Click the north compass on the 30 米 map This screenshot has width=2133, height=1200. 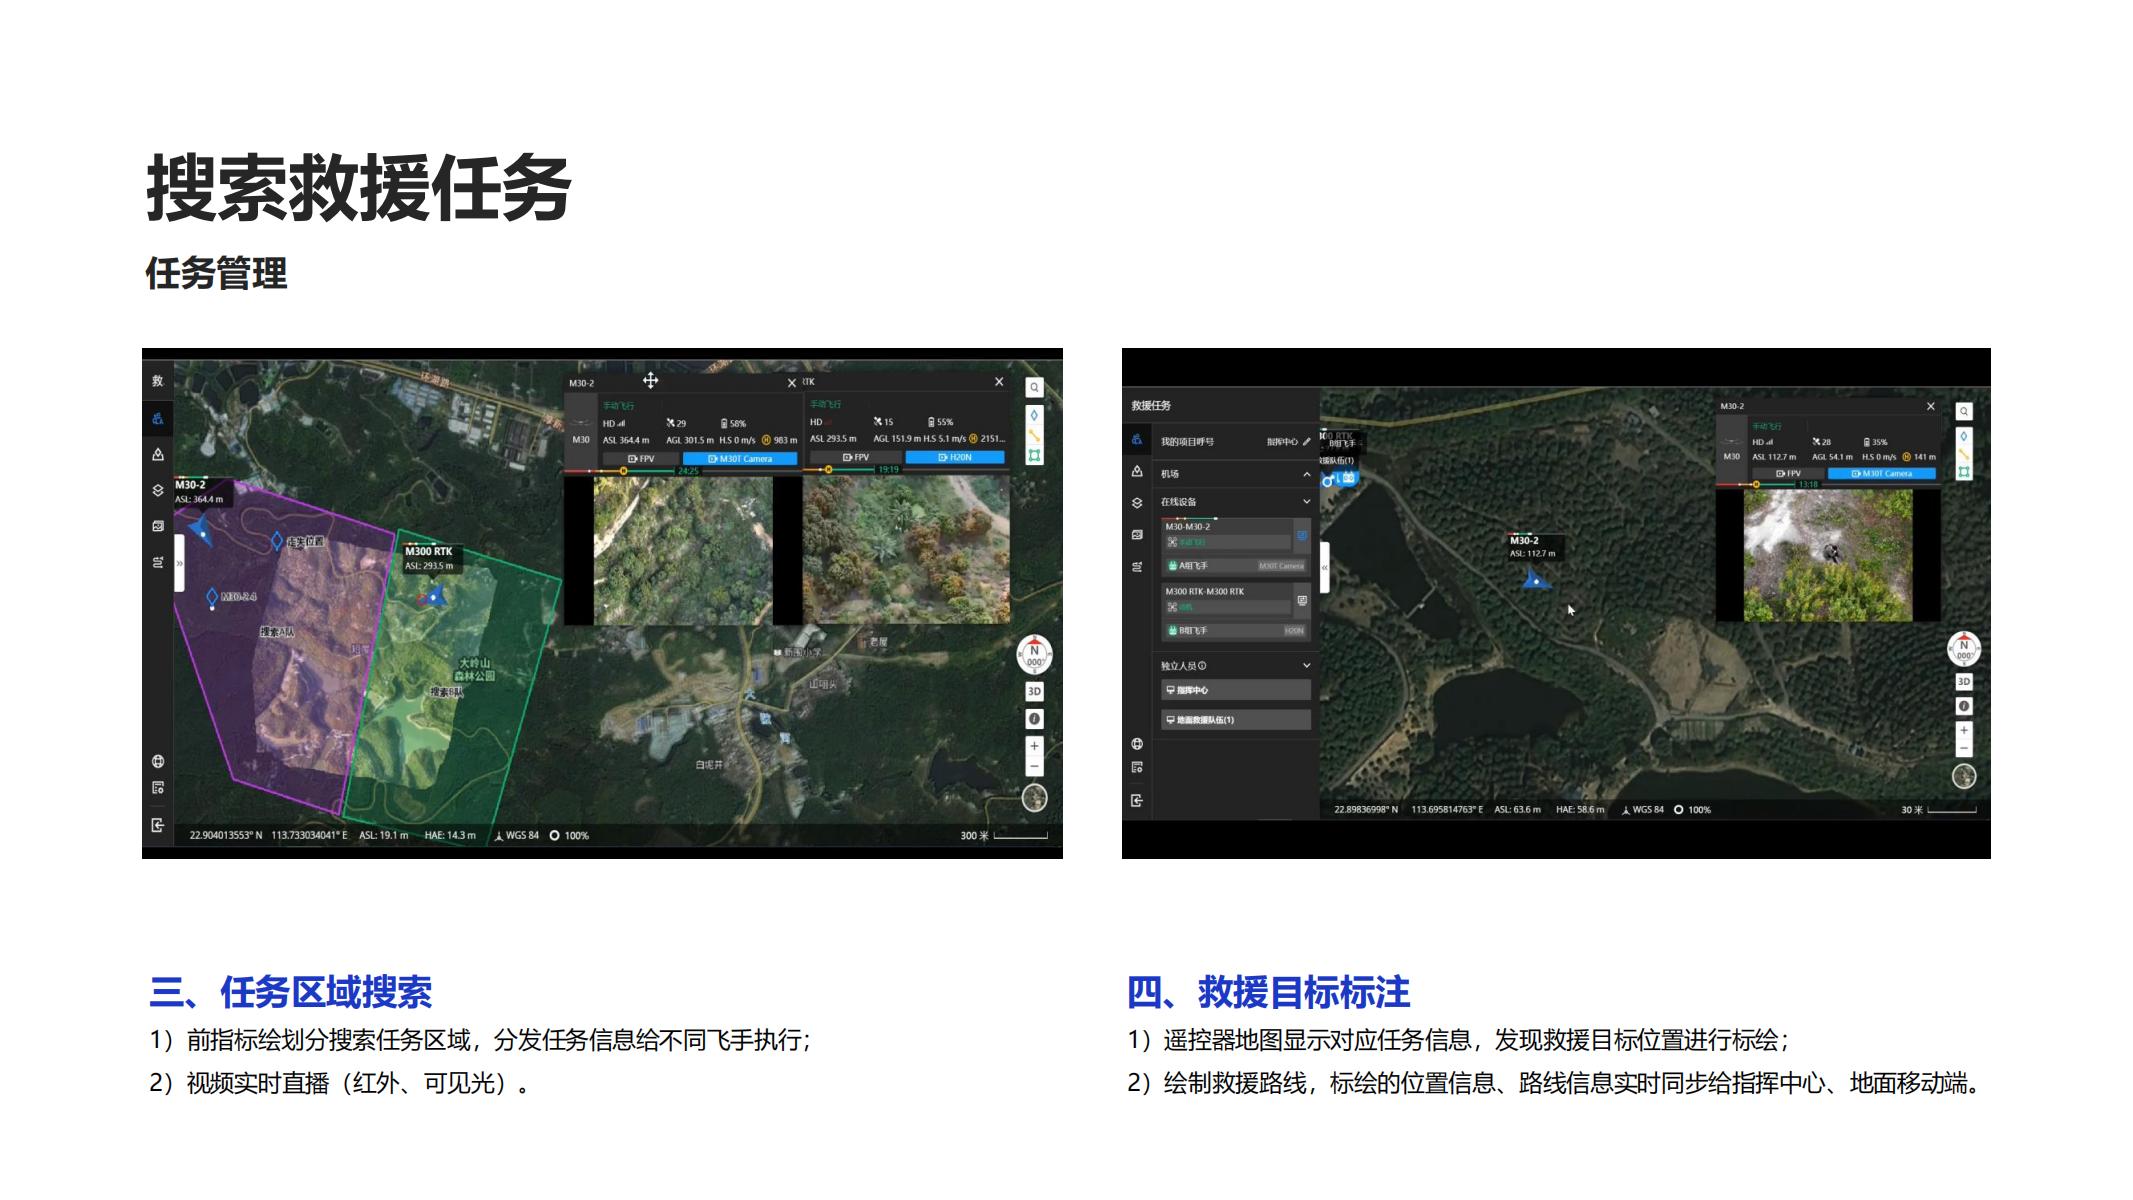[x=1963, y=649]
